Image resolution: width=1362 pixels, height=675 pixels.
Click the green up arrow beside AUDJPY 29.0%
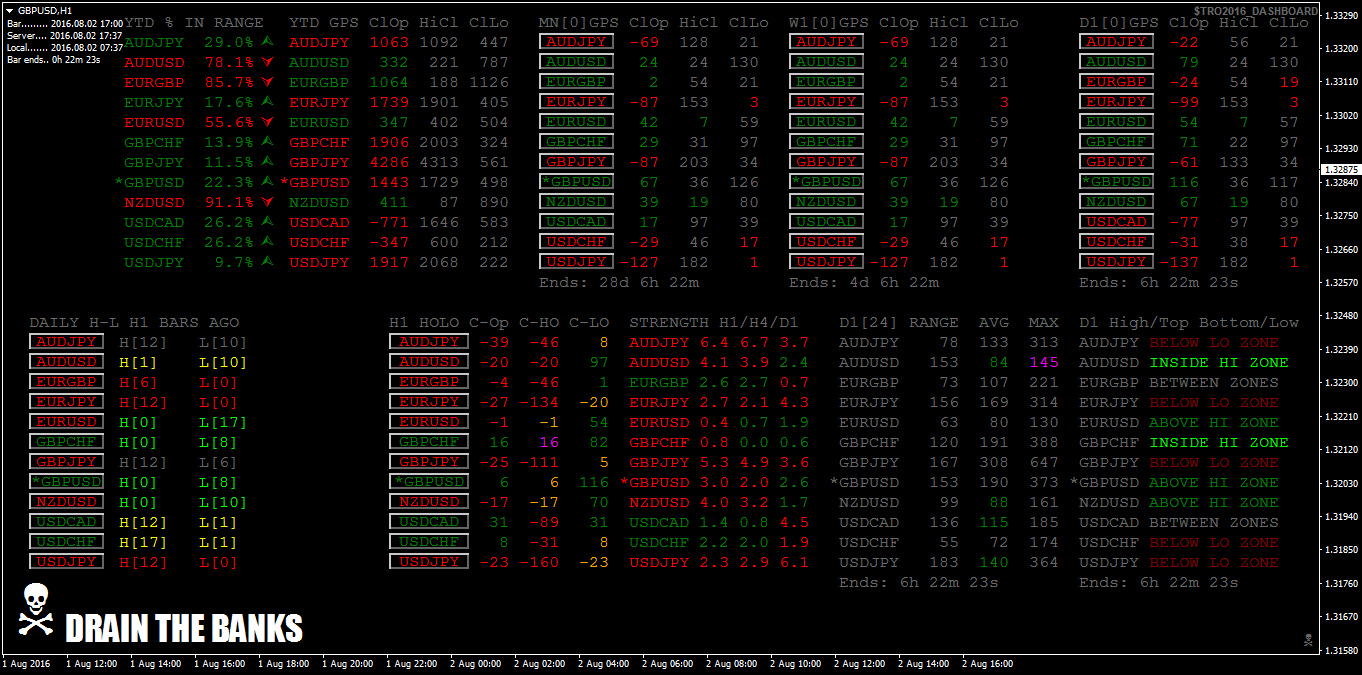(x=267, y=42)
